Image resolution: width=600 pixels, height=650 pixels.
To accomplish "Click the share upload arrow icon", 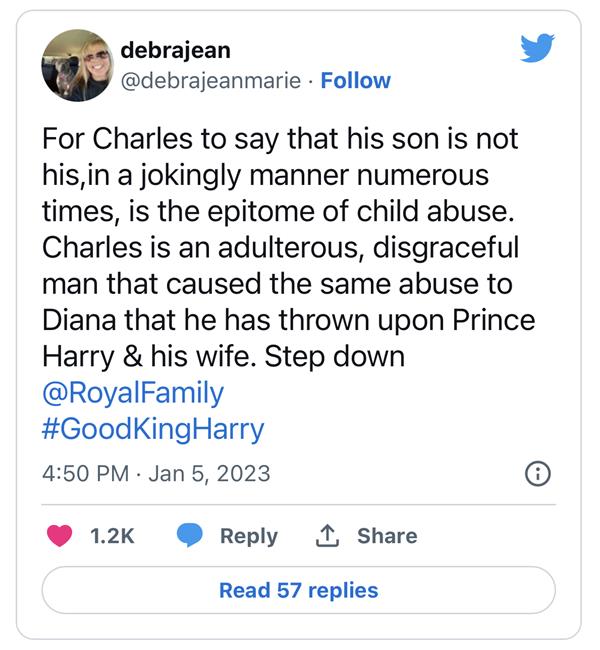I will pos(327,536).
